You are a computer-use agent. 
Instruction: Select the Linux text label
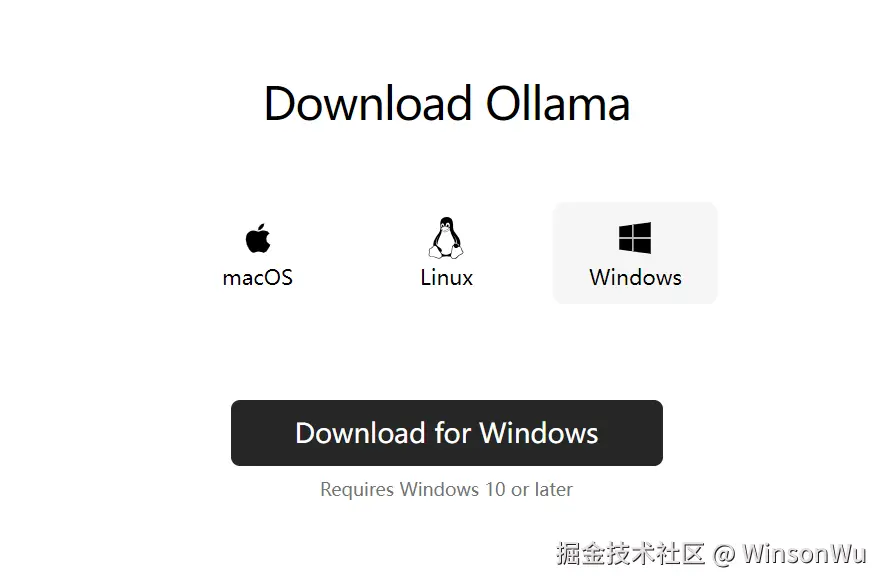[446, 277]
